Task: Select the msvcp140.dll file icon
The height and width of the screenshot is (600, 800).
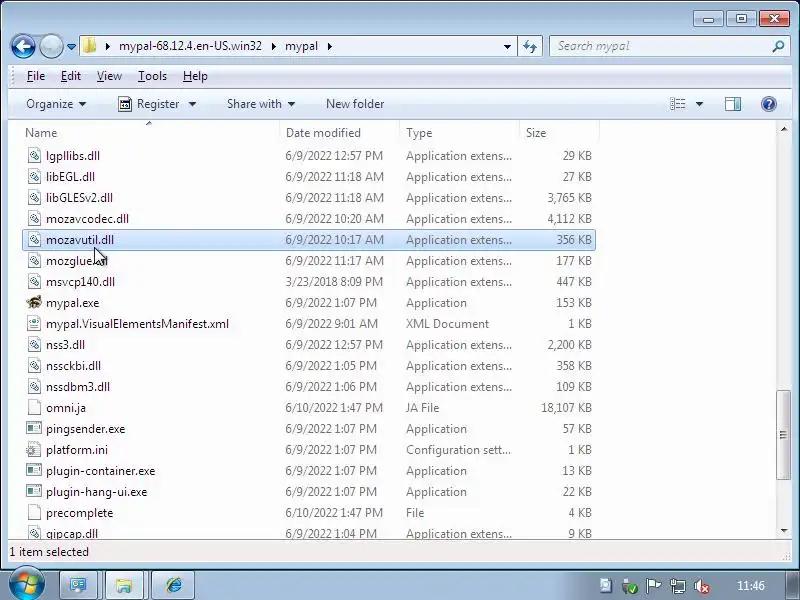Action: pyautogui.click(x=34, y=282)
